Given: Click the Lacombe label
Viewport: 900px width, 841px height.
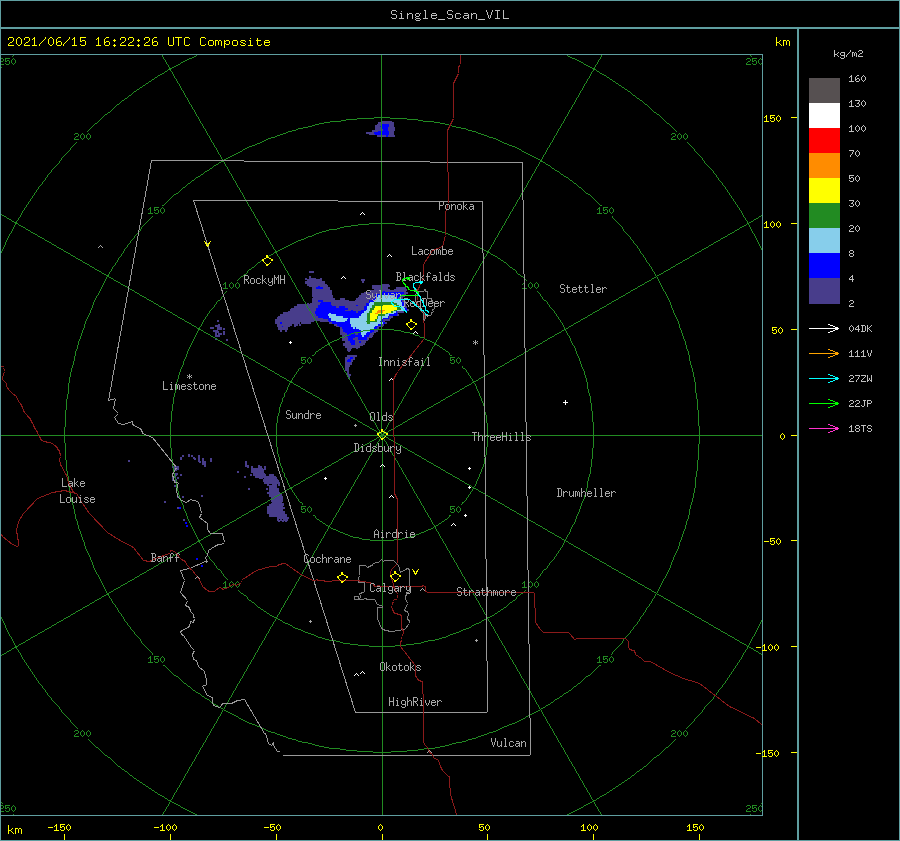Looking at the screenshot, I should click(x=432, y=251).
